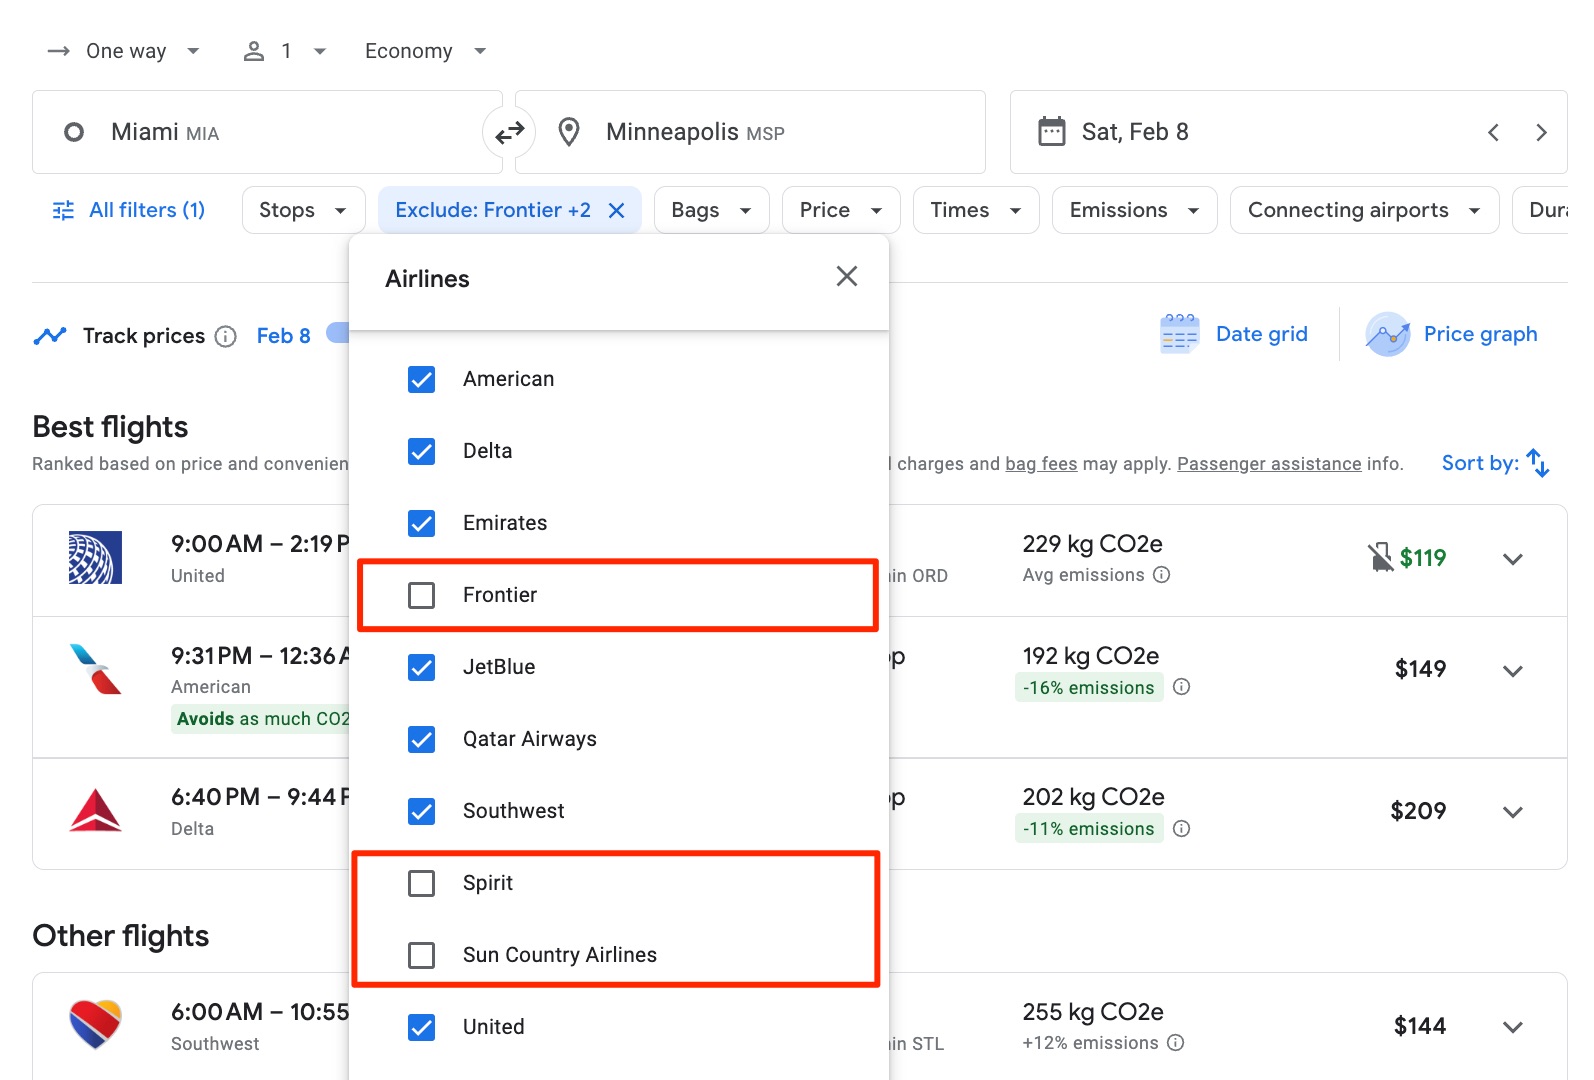Viewport: 1594px width, 1080px height.
Task: Check the Spirit airline checkbox
Action: (422, 883)
